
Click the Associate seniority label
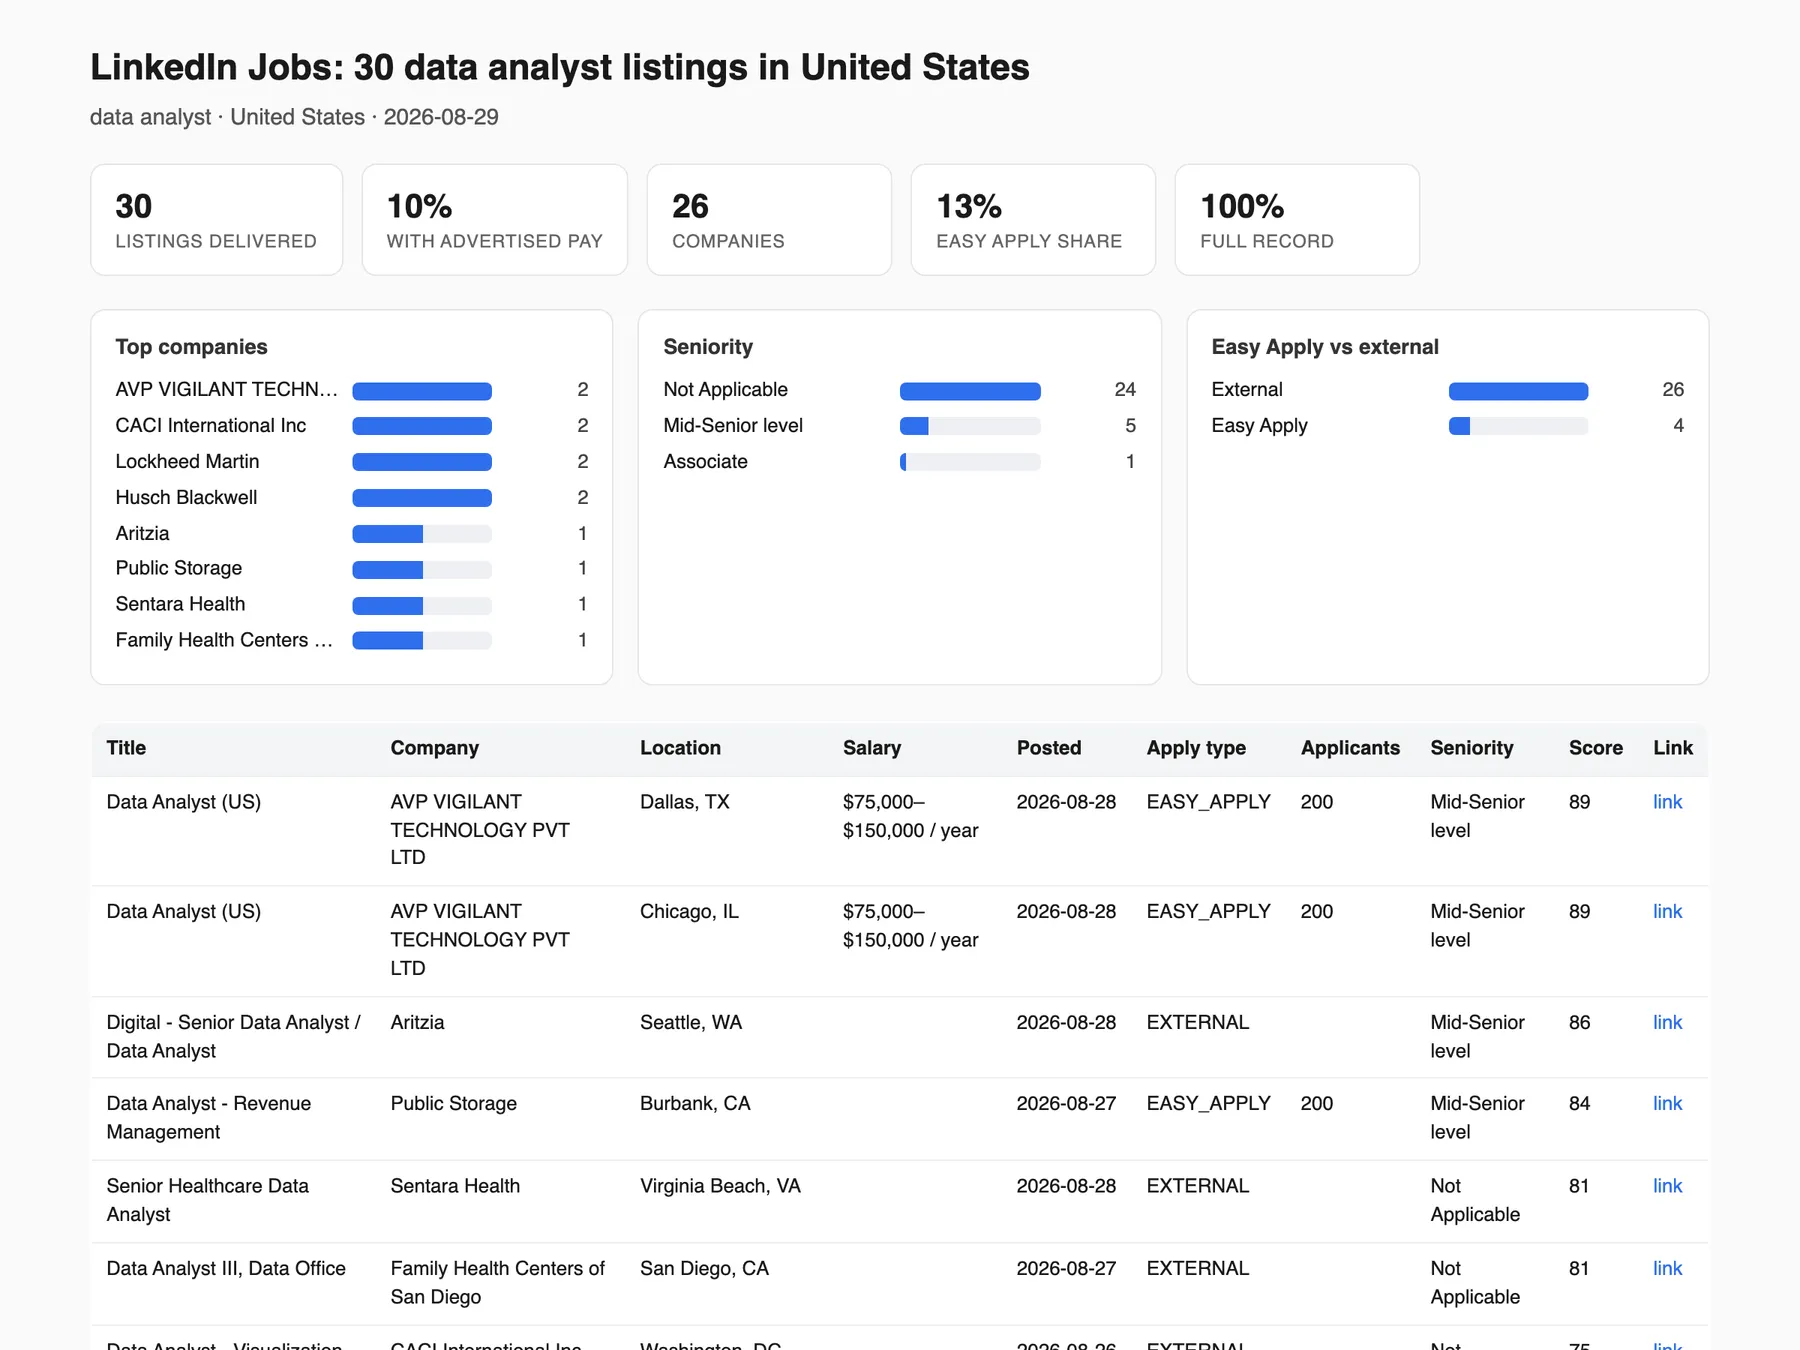click(x=706, y=462)
